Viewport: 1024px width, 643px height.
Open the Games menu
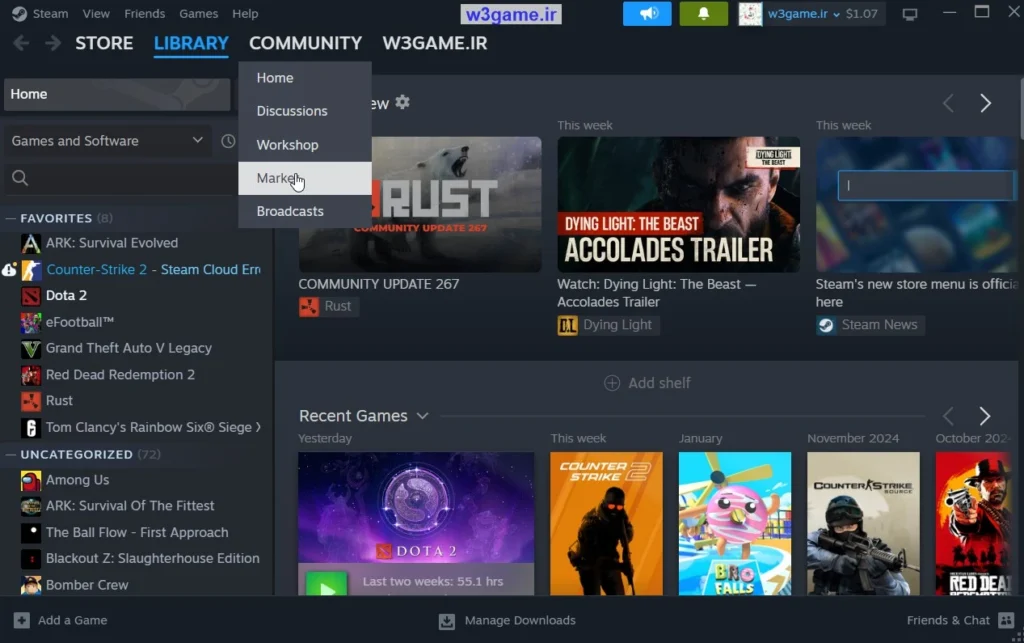[x=199, y=14]
